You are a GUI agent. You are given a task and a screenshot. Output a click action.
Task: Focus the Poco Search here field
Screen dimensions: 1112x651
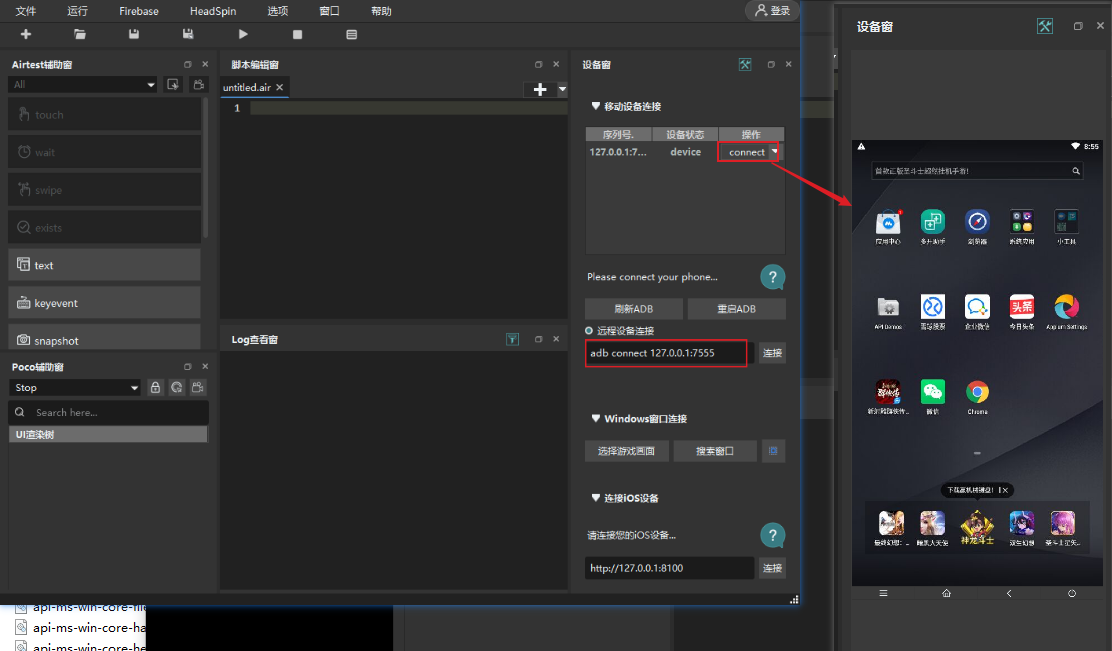click(x=109, y=412)
